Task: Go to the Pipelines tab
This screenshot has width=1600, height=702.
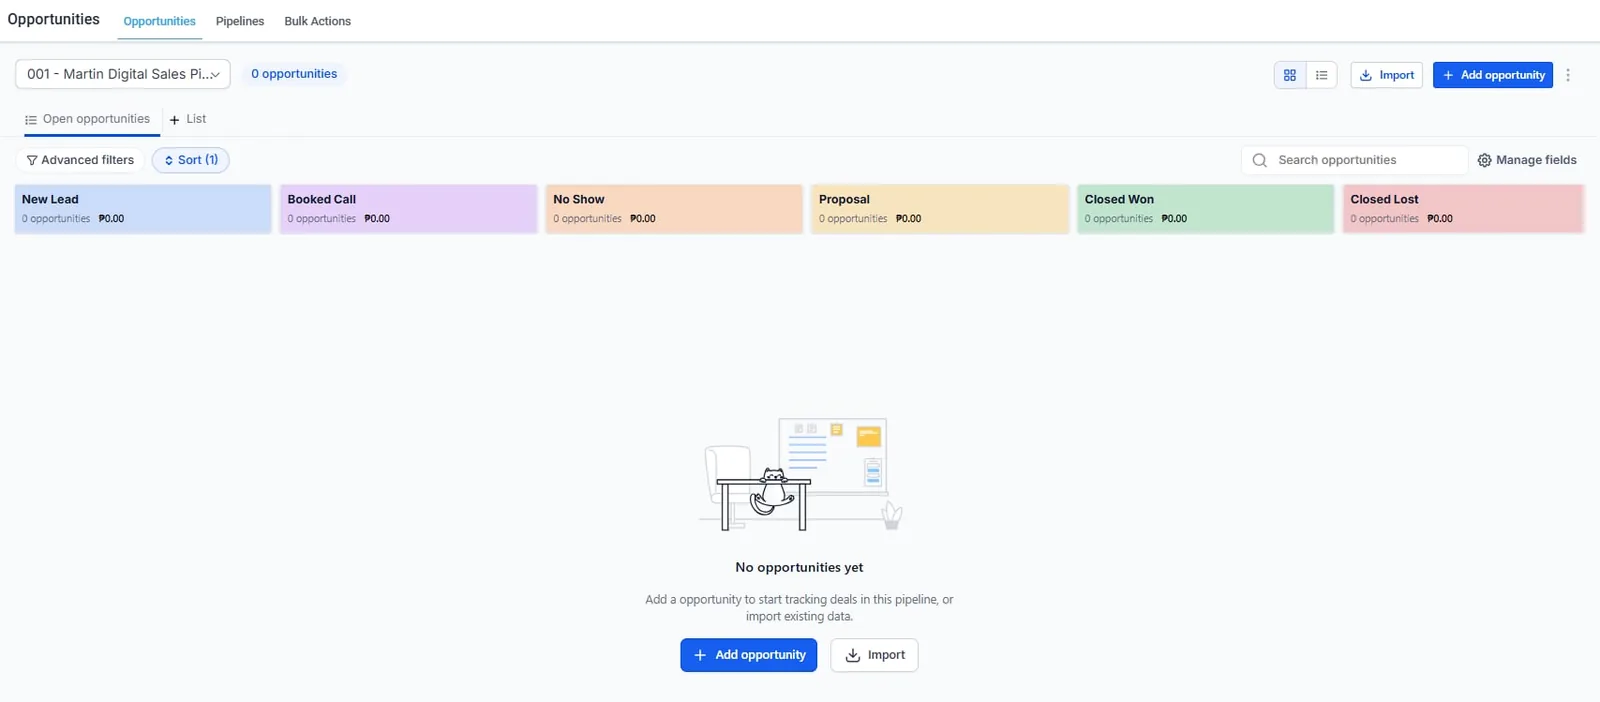Action: click(x=240, y=21)
